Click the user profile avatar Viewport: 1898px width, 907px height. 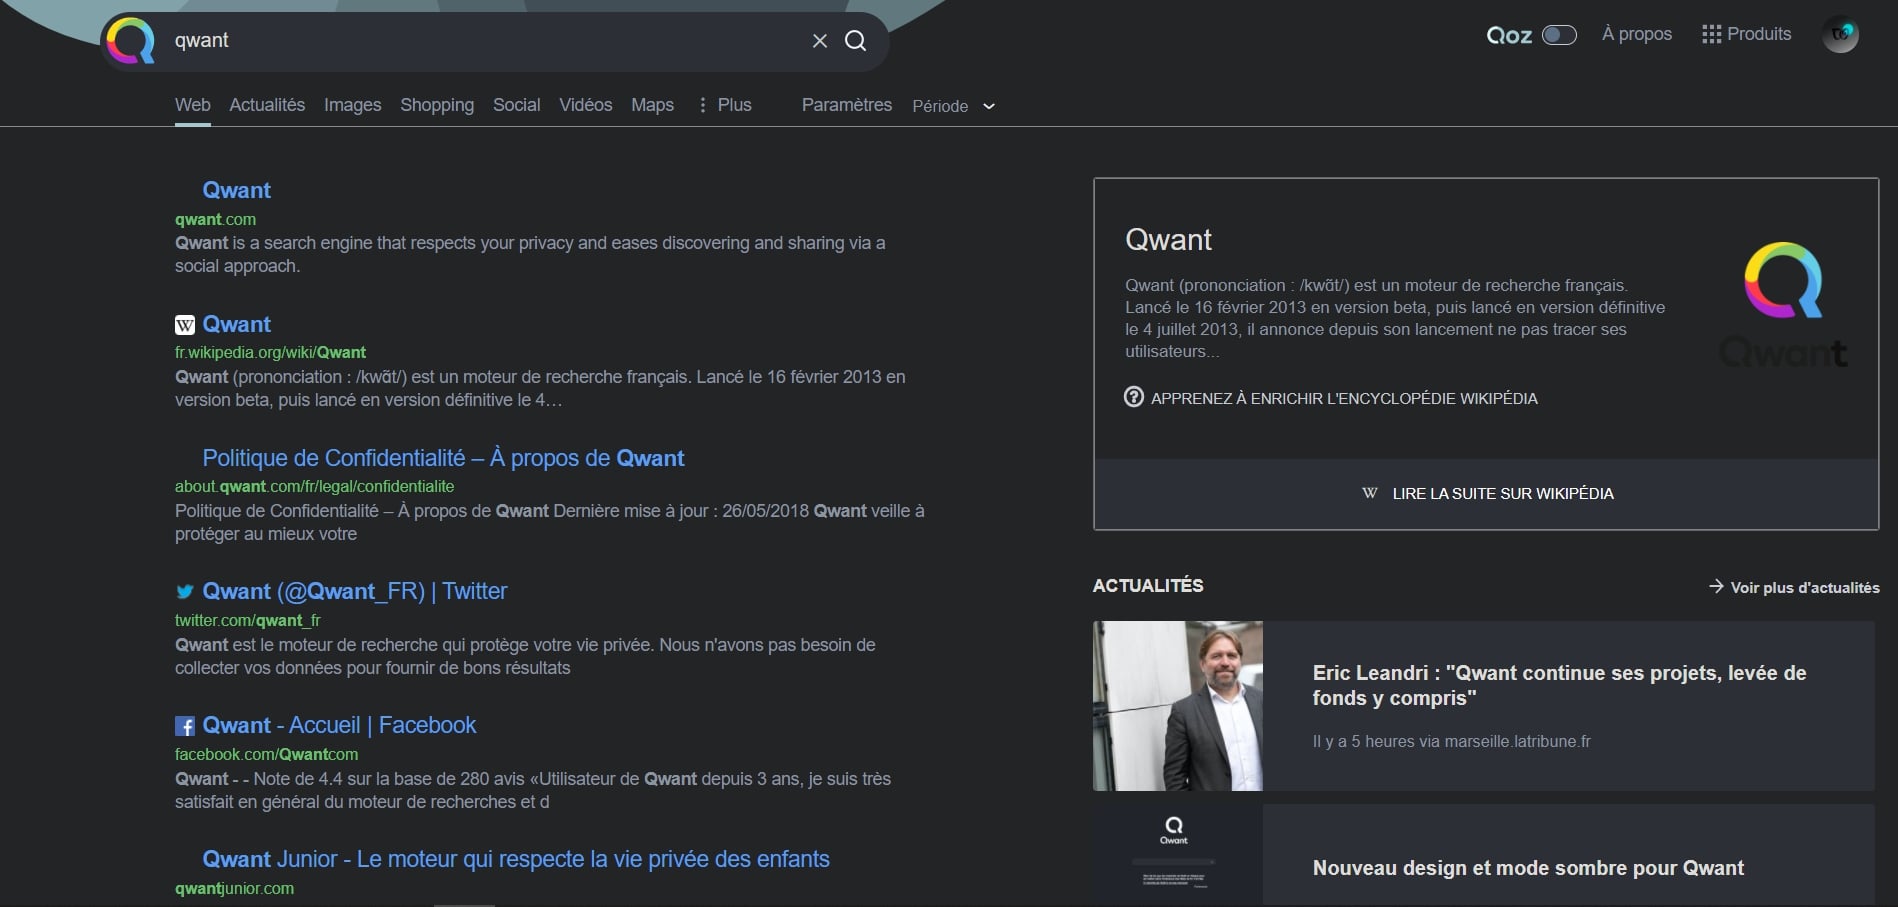pyautogui.click(x=1841, y=34)
